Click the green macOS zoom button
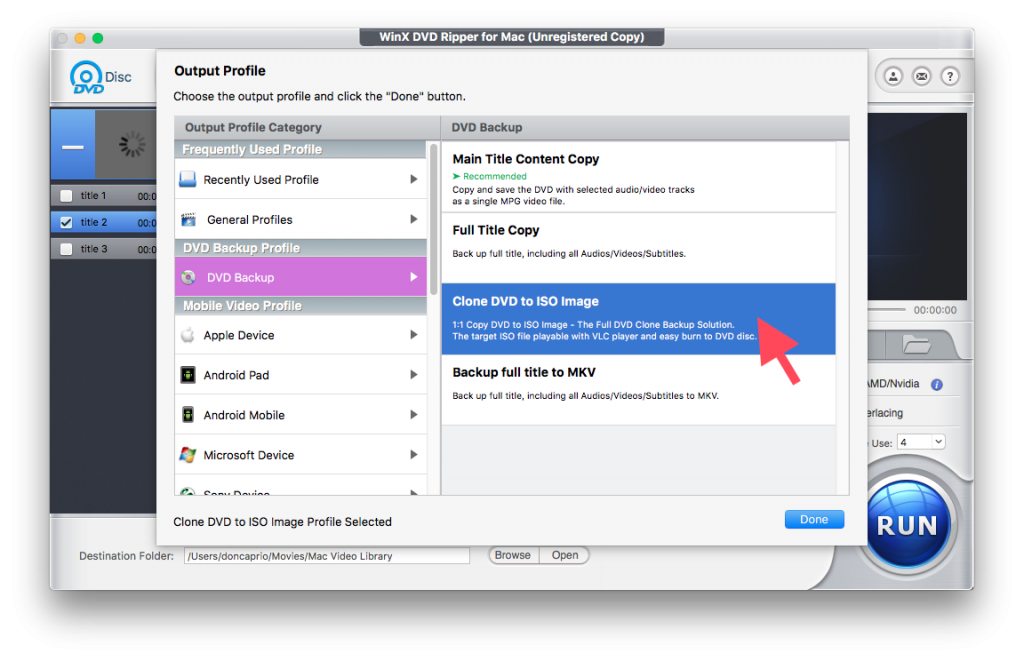Screen dimensions: 1024x661 click(98, 38)
